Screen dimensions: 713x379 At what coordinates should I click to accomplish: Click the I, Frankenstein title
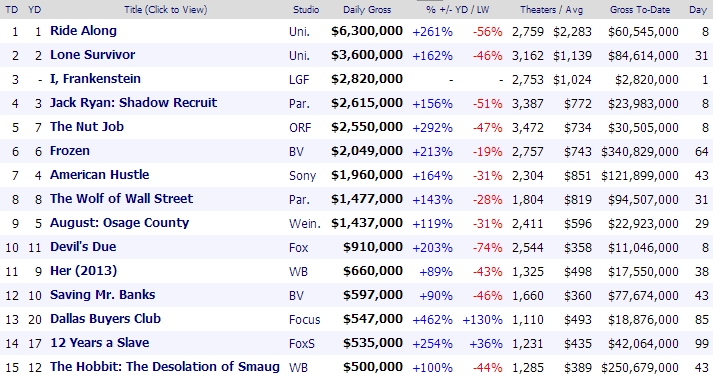click(x=95, y=79)
